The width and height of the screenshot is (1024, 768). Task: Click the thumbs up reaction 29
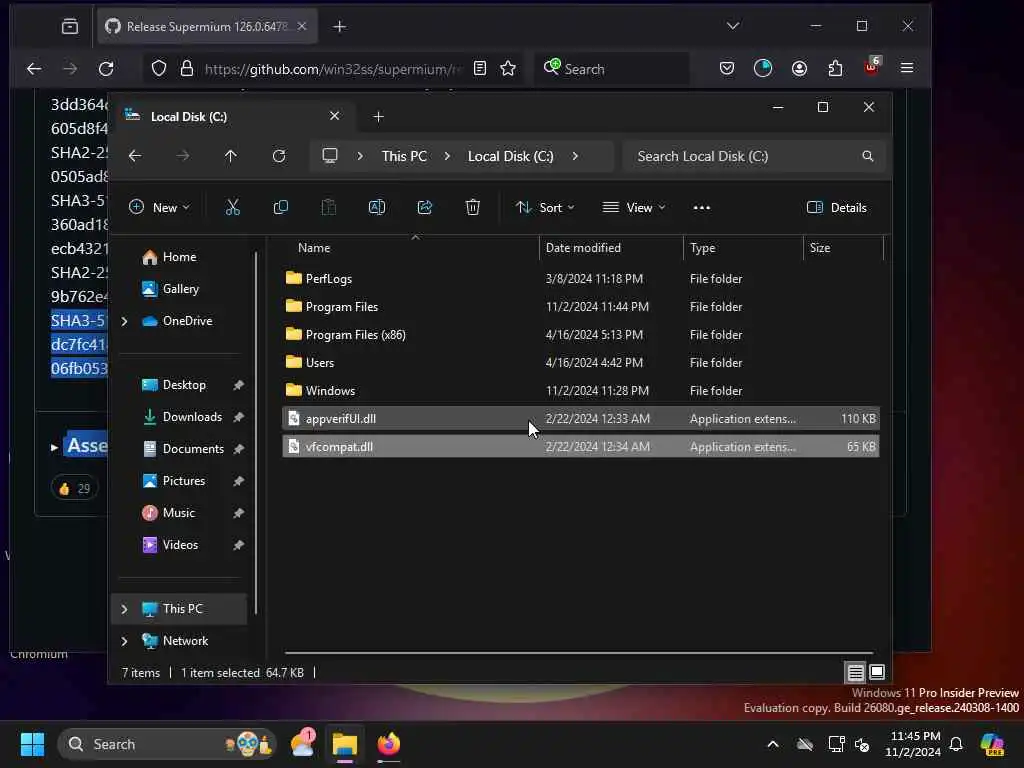pos(74,488)
